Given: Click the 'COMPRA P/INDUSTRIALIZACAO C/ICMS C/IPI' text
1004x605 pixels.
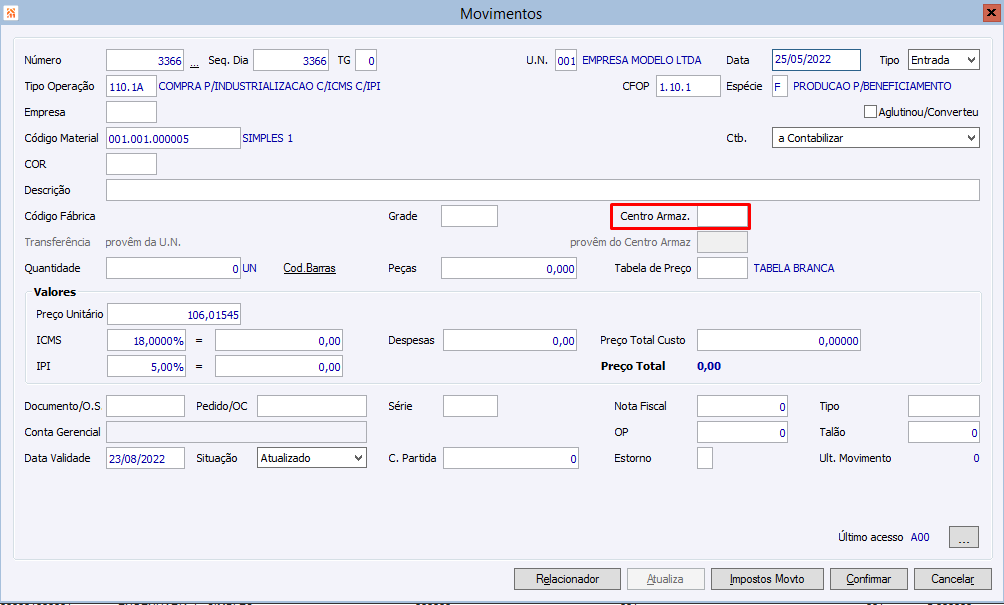Looking at the screenshot, I should (270, 86).
